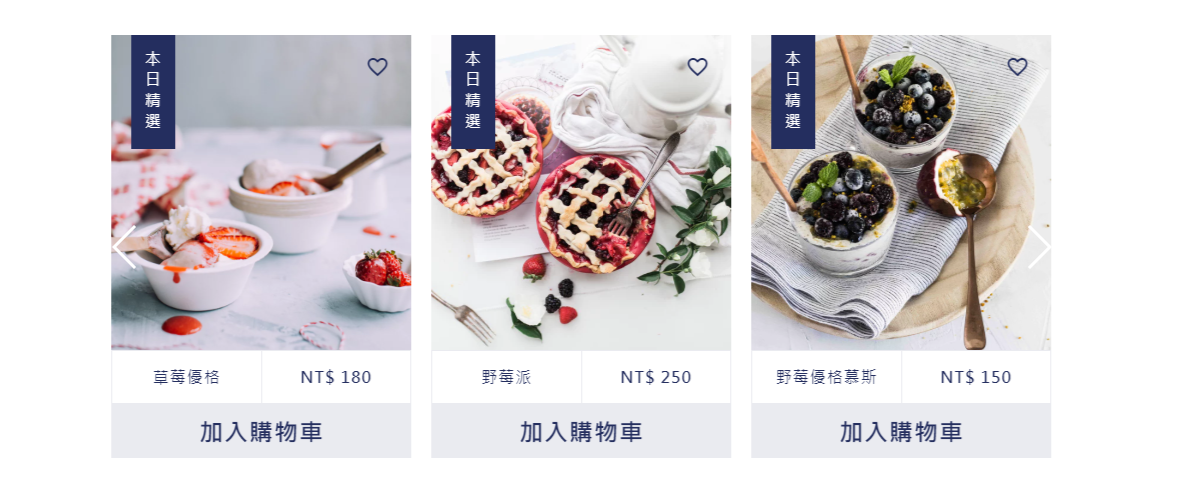Add 草莓優格 to cart with 加入購物車
The height and width of the screenshot is (499, 1177).
point(261,431)
